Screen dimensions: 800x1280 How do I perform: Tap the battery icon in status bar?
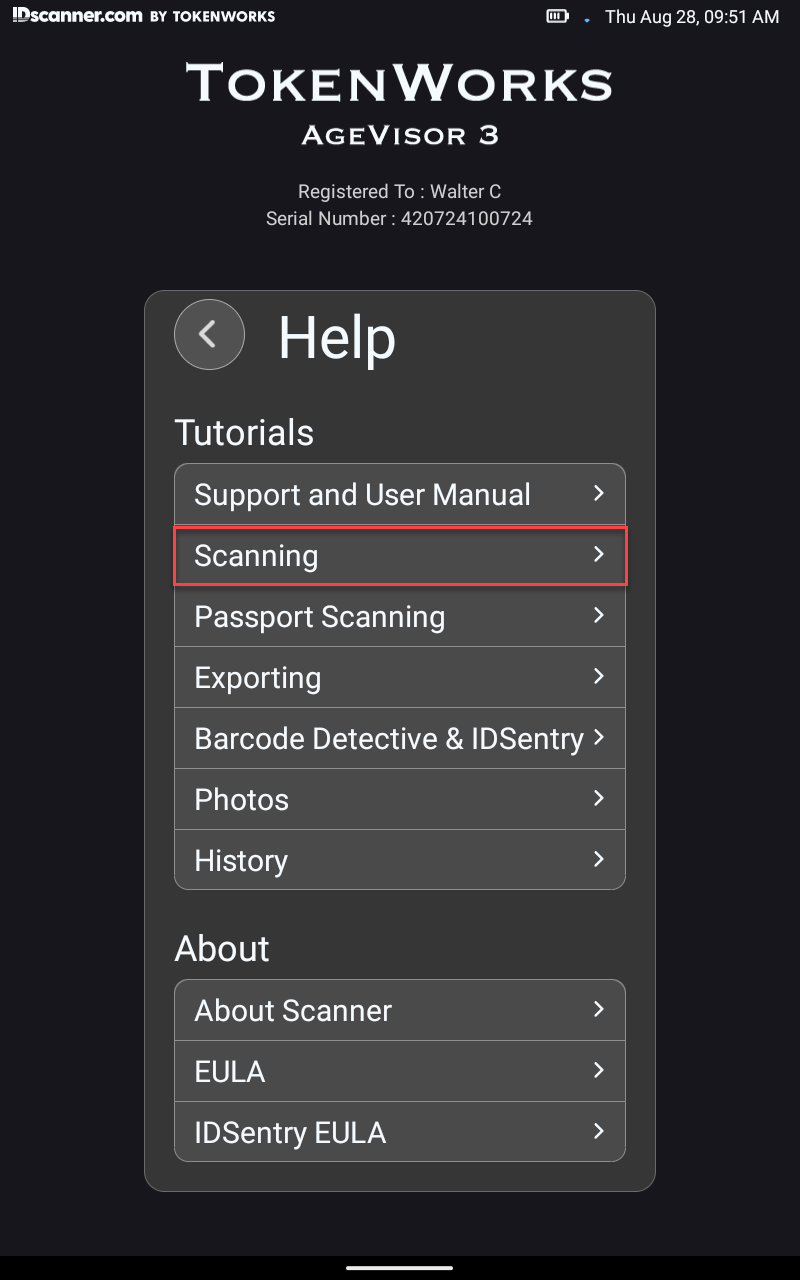pyautogui.click(x=557, y=16)
